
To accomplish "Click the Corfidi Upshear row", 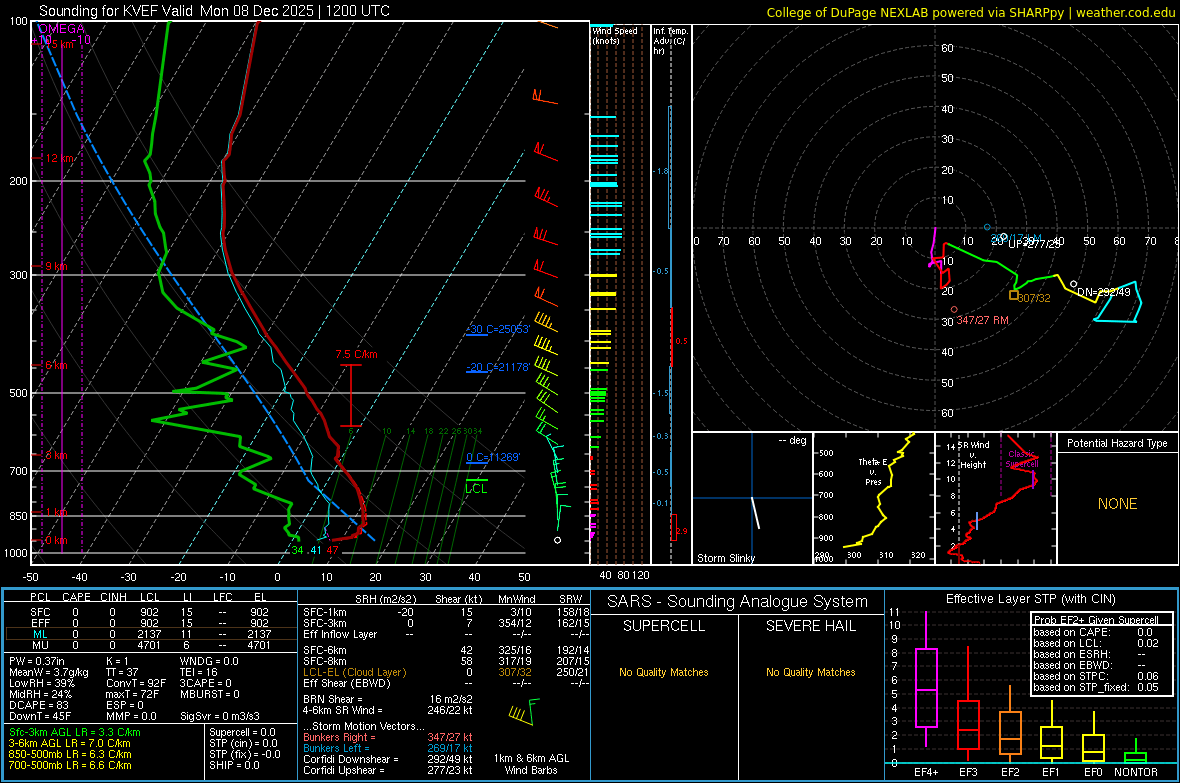I will click(x=388, y=770).
